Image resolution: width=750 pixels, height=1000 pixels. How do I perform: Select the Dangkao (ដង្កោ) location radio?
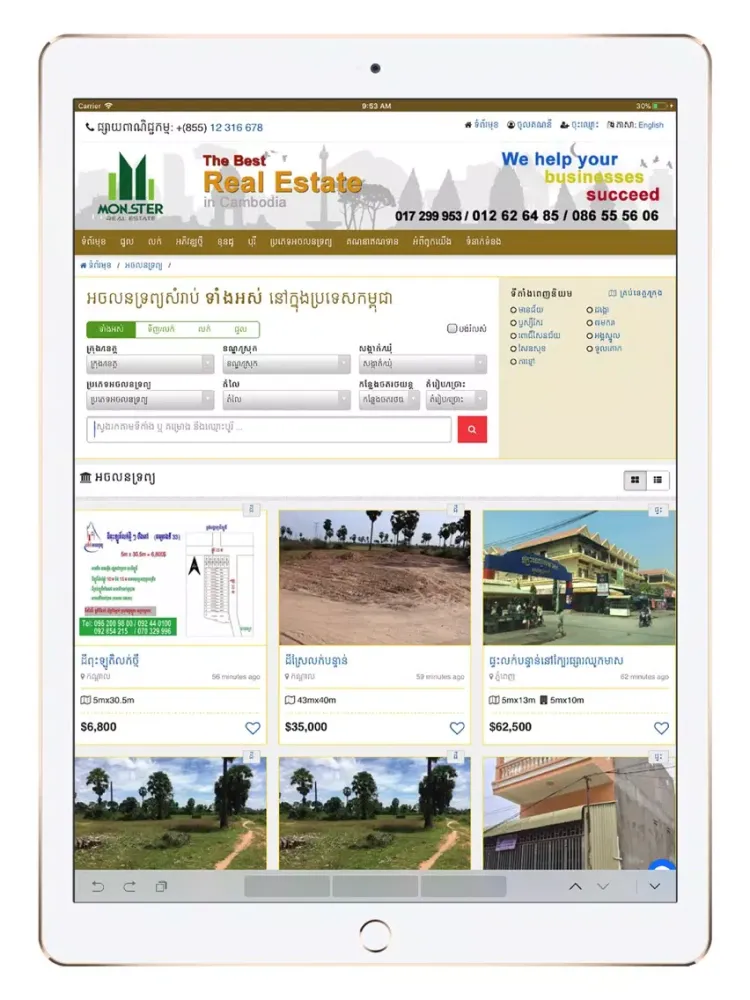(x=590, y=310)
